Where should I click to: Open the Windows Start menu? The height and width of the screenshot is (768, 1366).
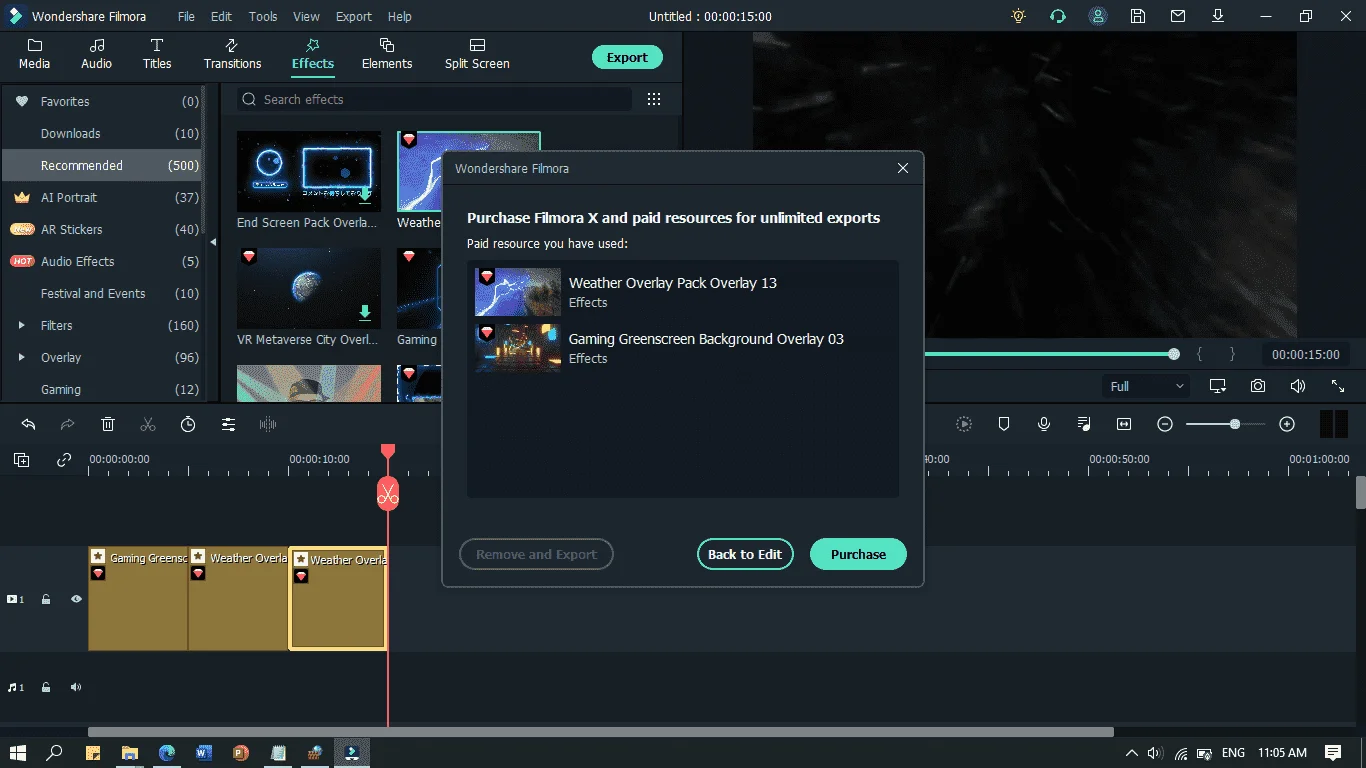[x=17, y=752]
